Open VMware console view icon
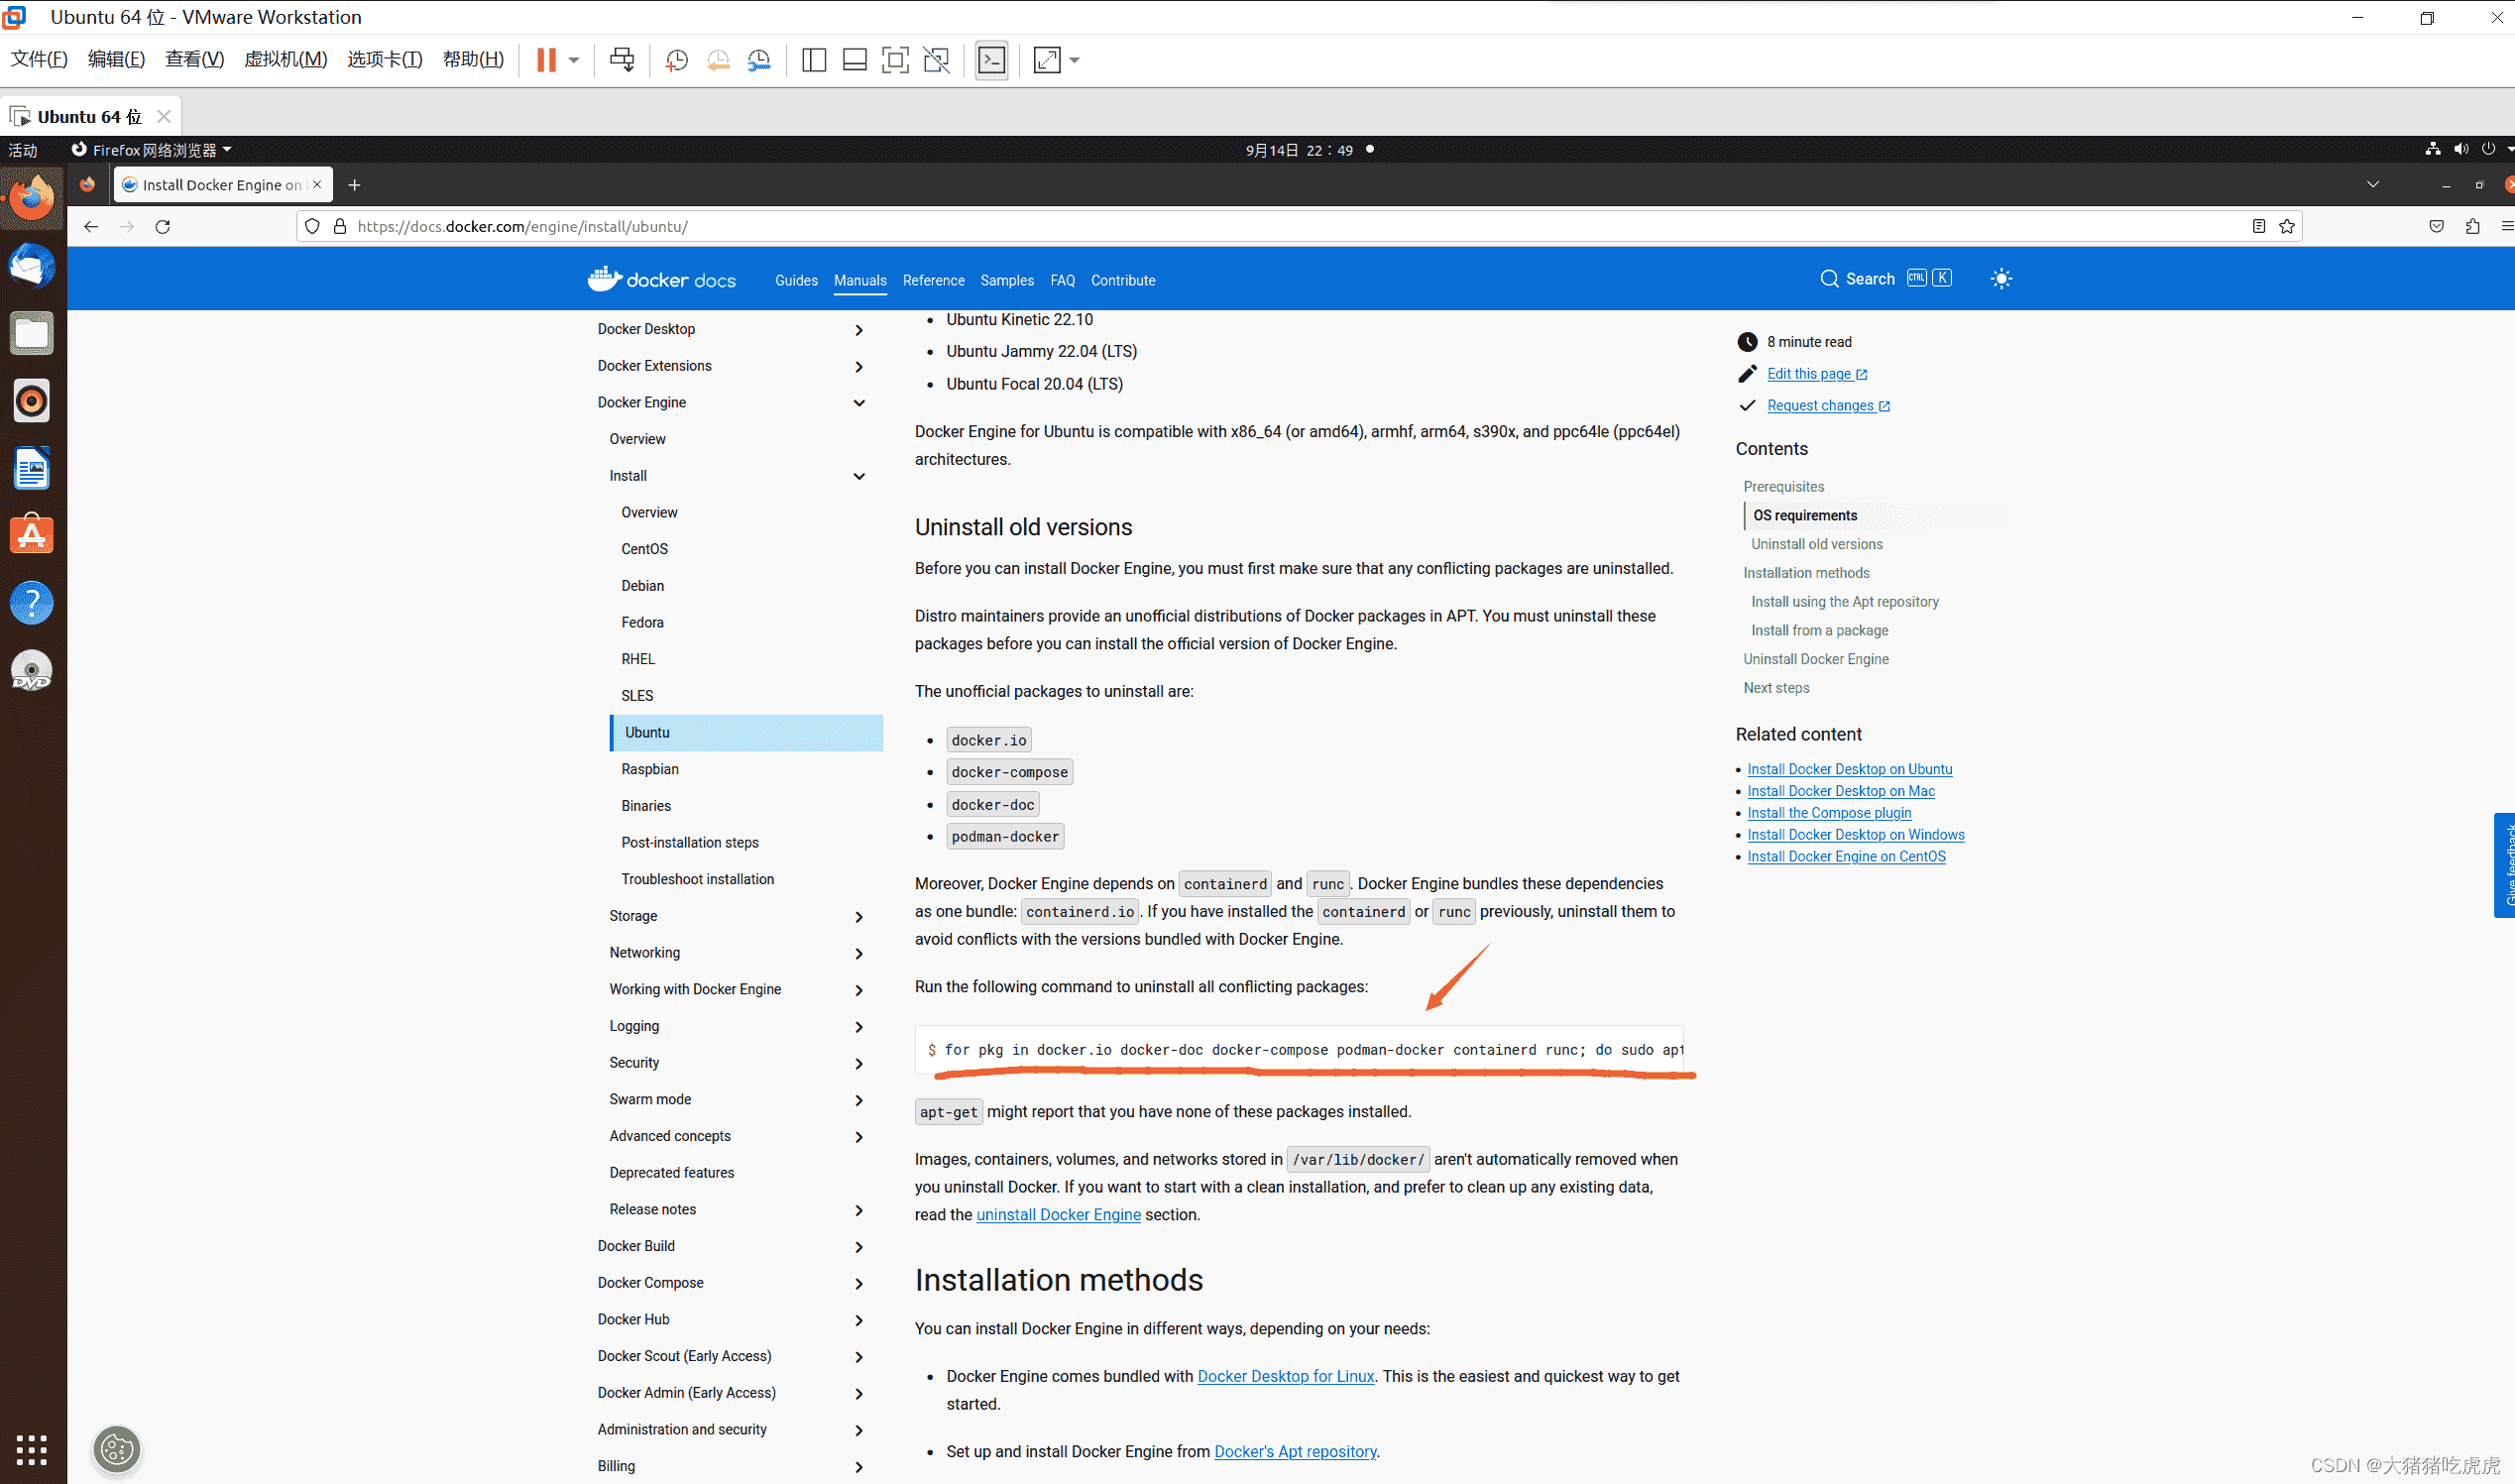The height and width of the screenshot is (1484, 2515). click(x=991, y=60)
